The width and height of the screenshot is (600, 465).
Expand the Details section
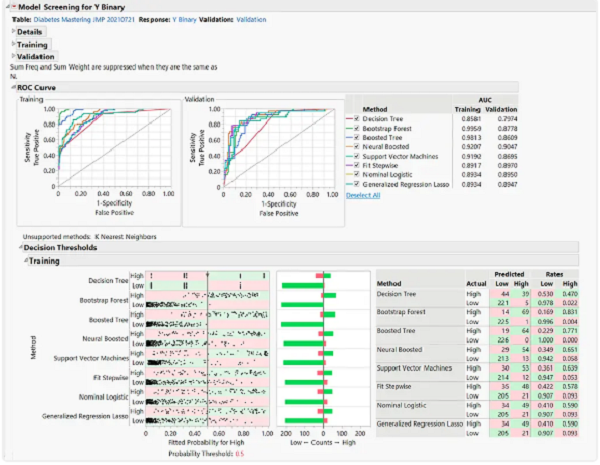click(13, 32)
